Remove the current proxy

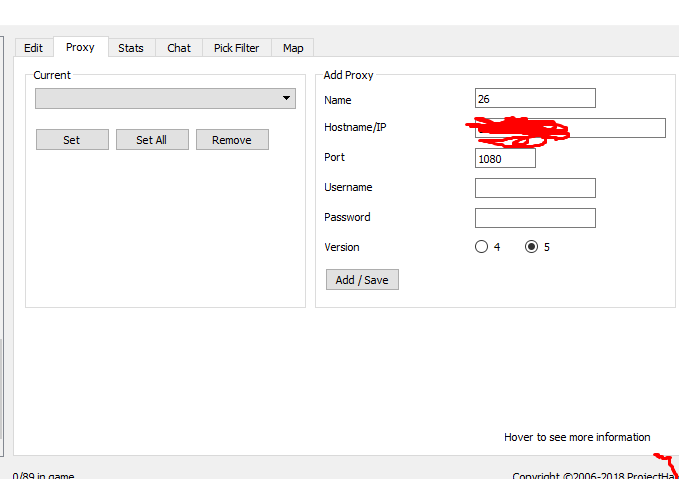(232, 140)
